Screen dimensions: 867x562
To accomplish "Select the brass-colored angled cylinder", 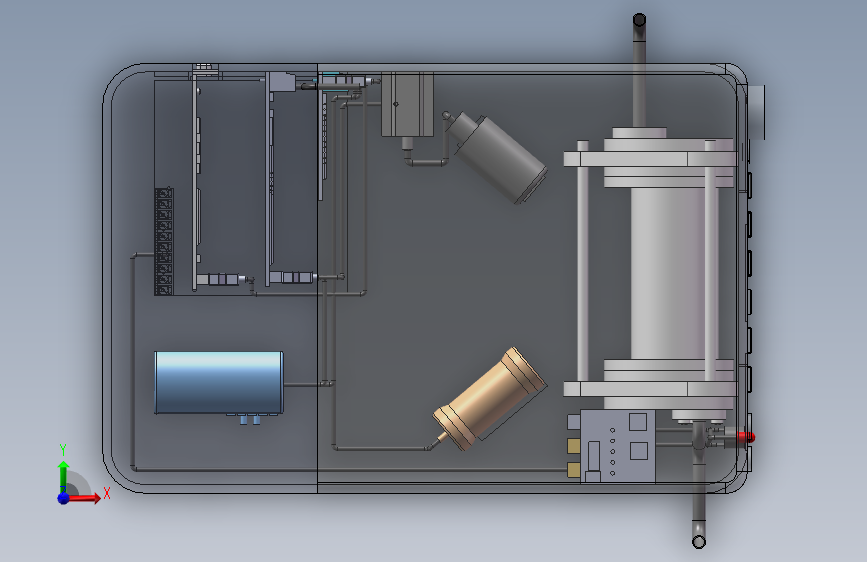I will click(x=490, y=398).
